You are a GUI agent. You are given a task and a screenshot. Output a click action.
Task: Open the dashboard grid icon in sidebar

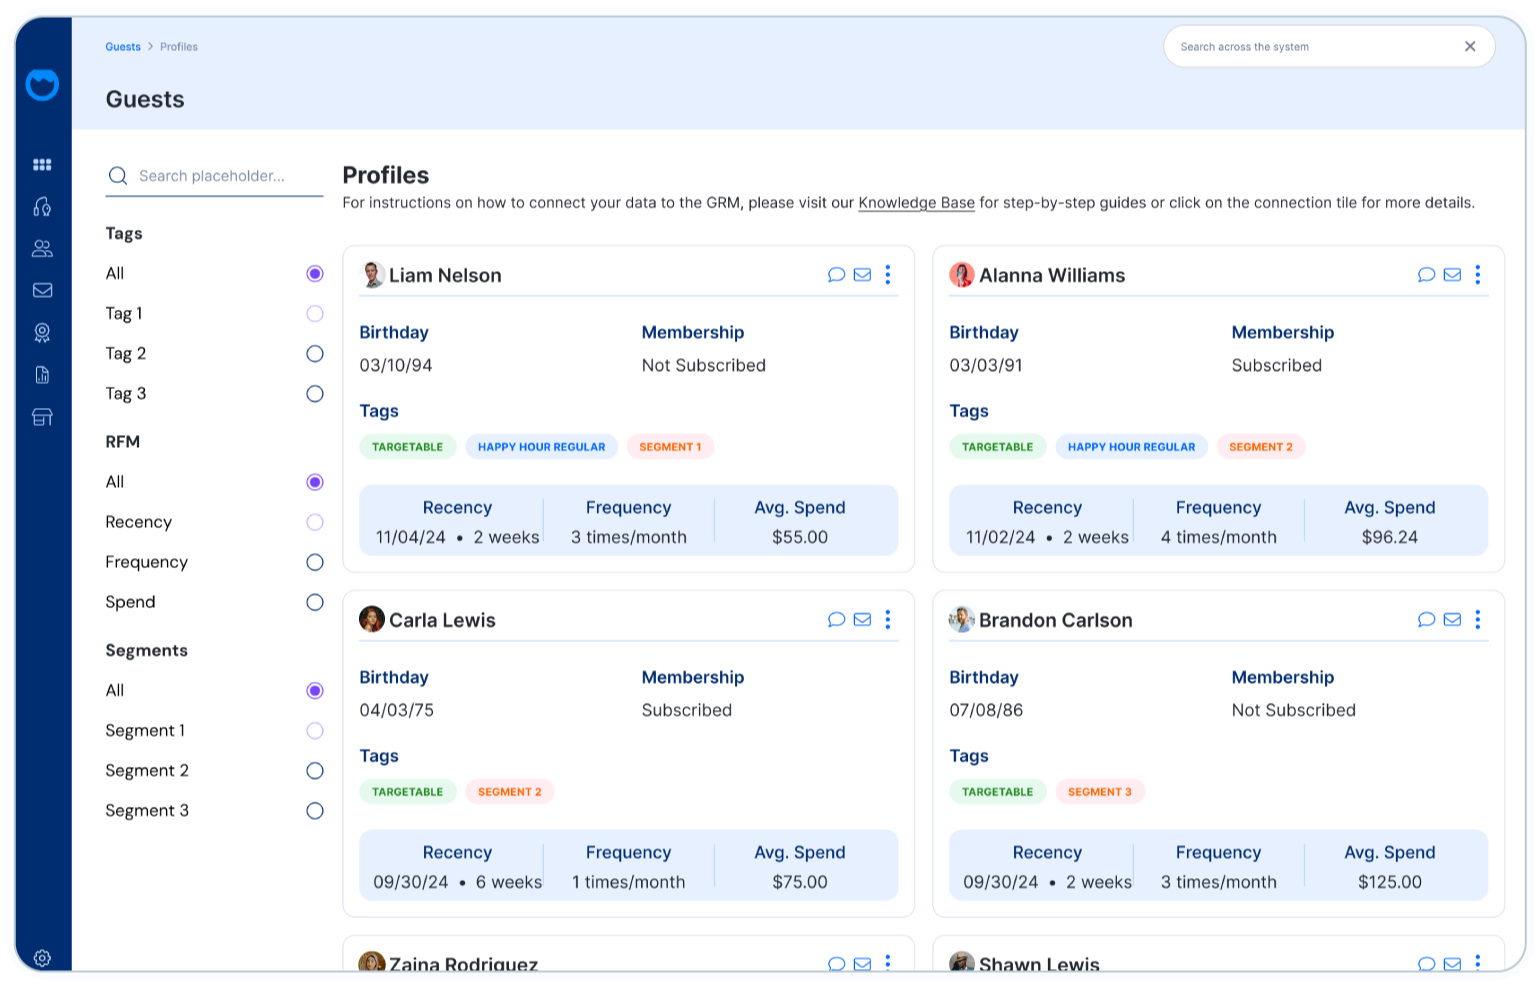pyautogui.click(x=42, y=165)
